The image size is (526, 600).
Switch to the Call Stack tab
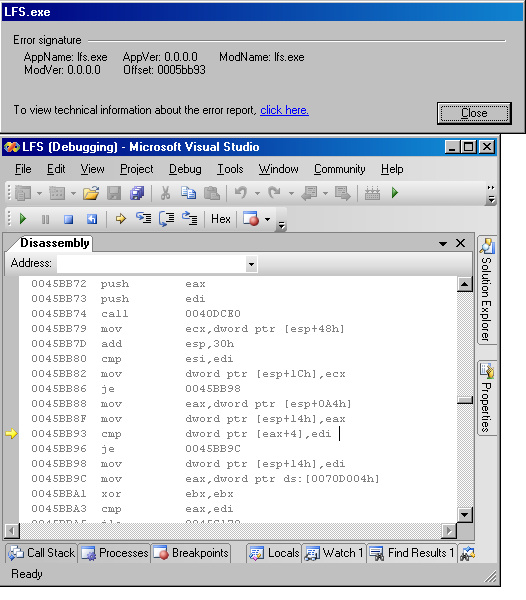coord(42,553)
